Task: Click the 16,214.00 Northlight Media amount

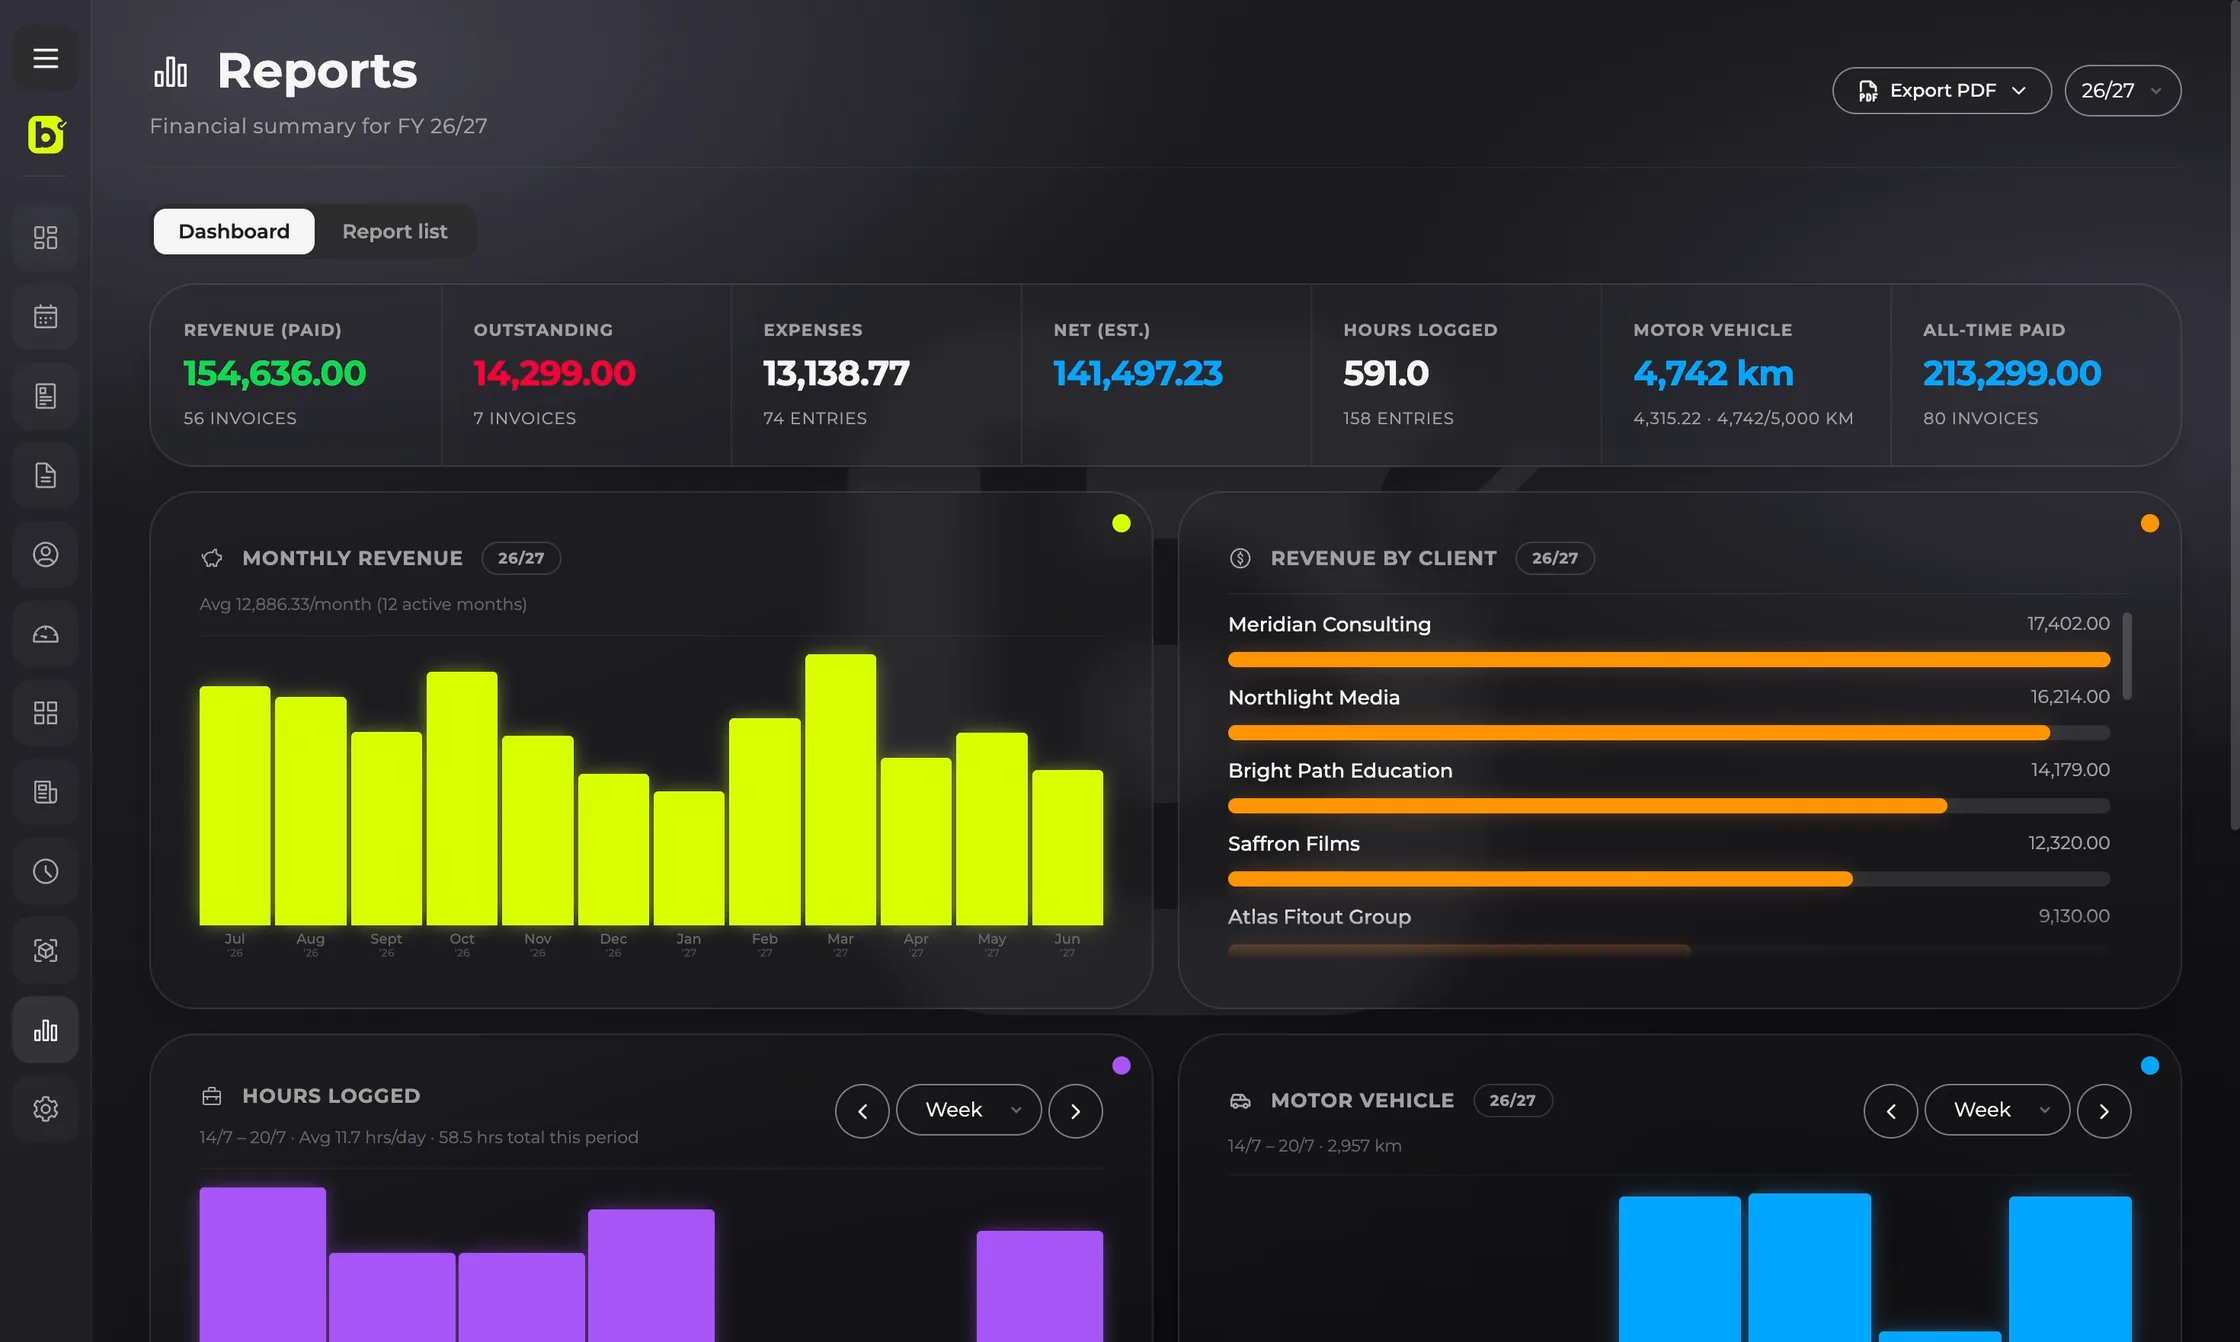Action: pyautogui.click(x=2070, y=696)
